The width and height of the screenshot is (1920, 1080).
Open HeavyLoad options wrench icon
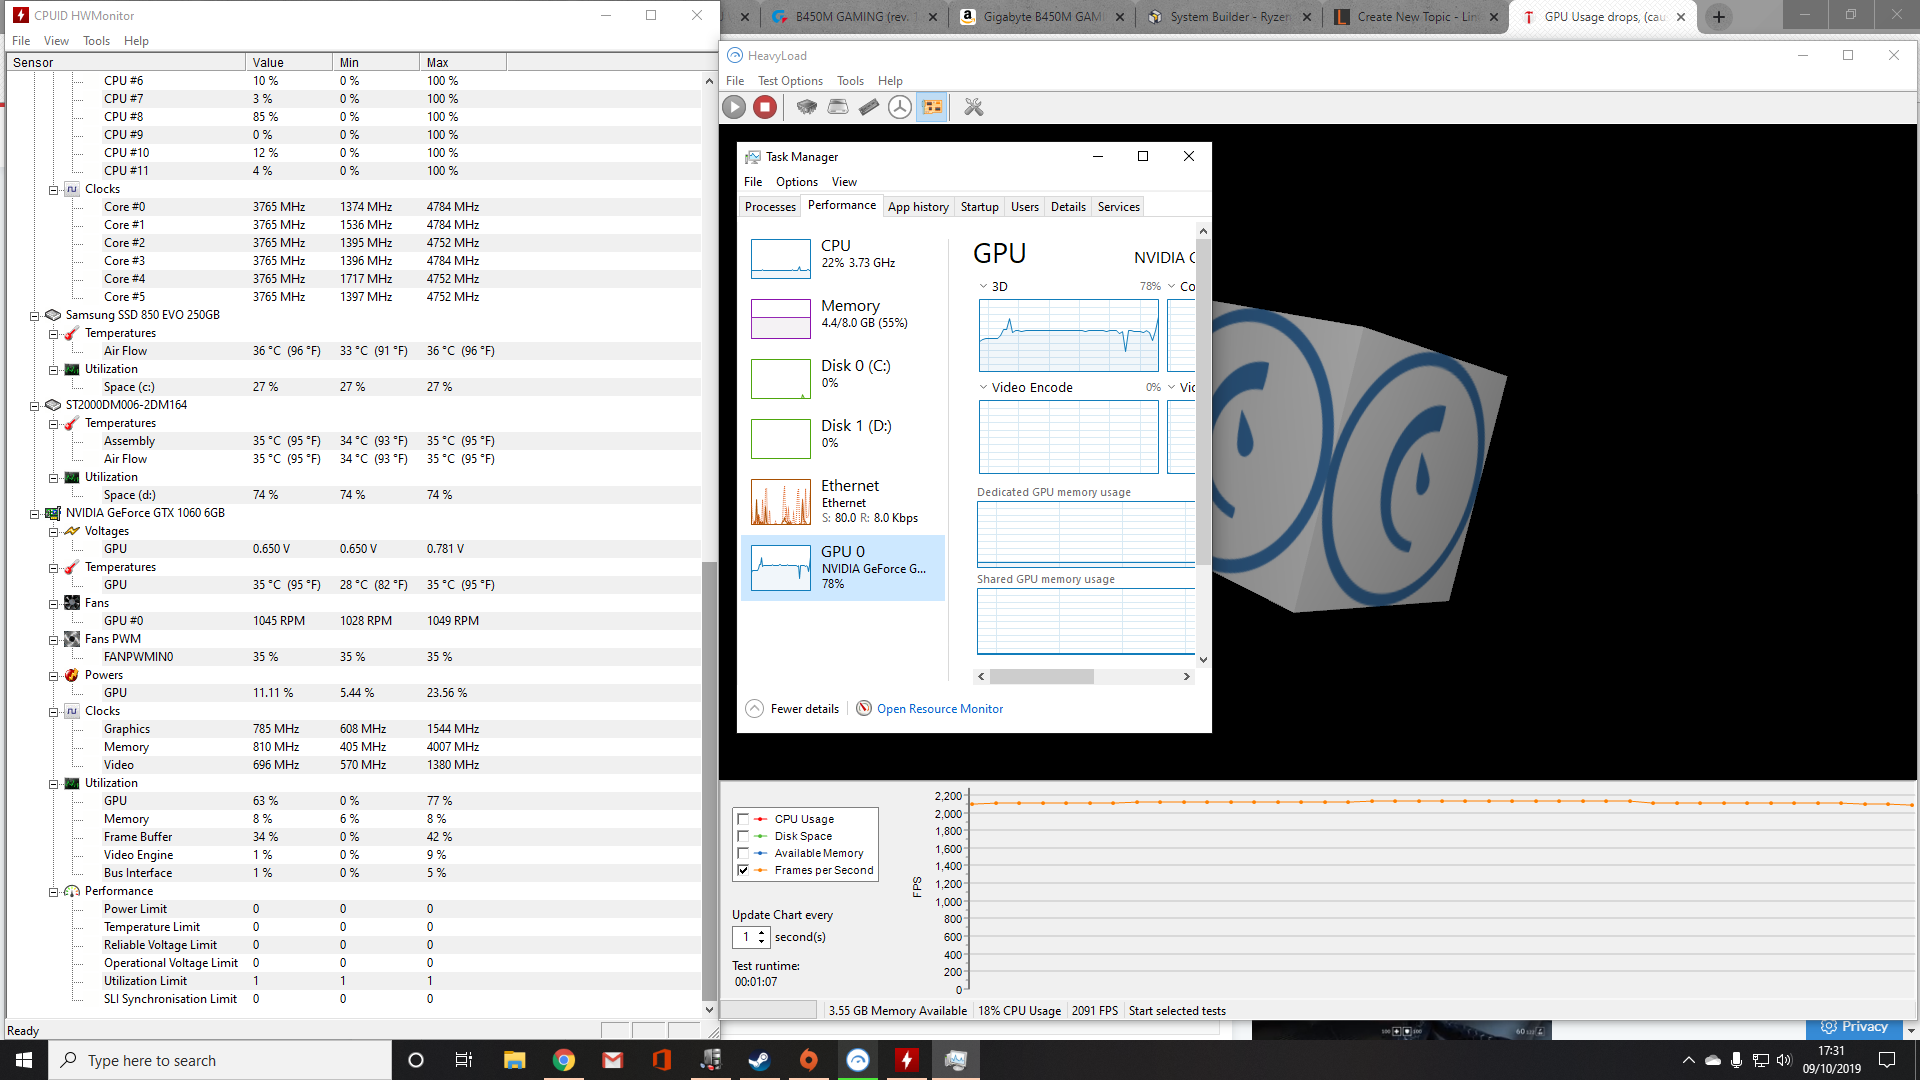tap(974, 107)
